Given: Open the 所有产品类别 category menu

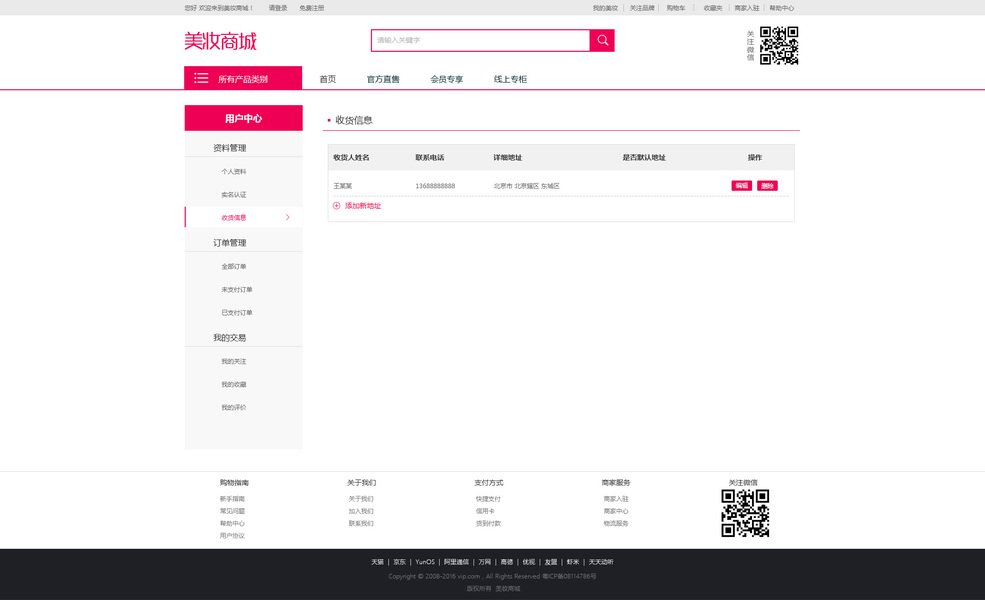Looking at the screenshot, I should [243, 78].
